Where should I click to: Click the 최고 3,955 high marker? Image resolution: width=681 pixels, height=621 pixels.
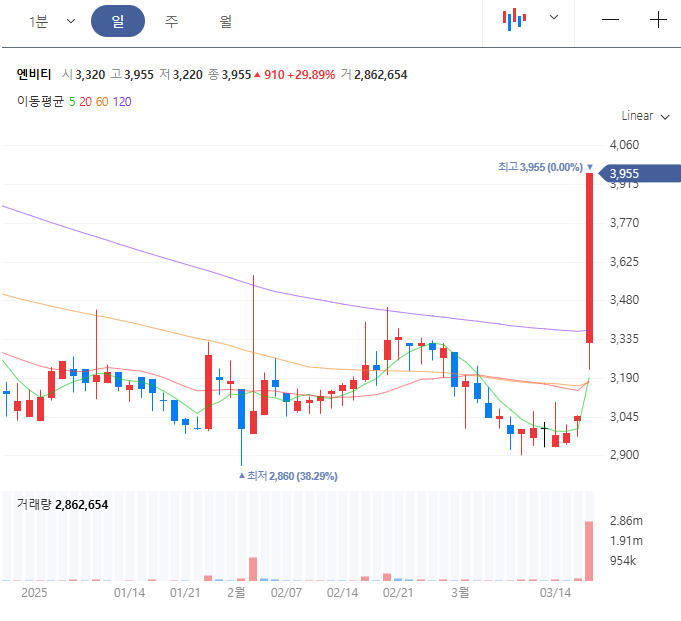545,167
